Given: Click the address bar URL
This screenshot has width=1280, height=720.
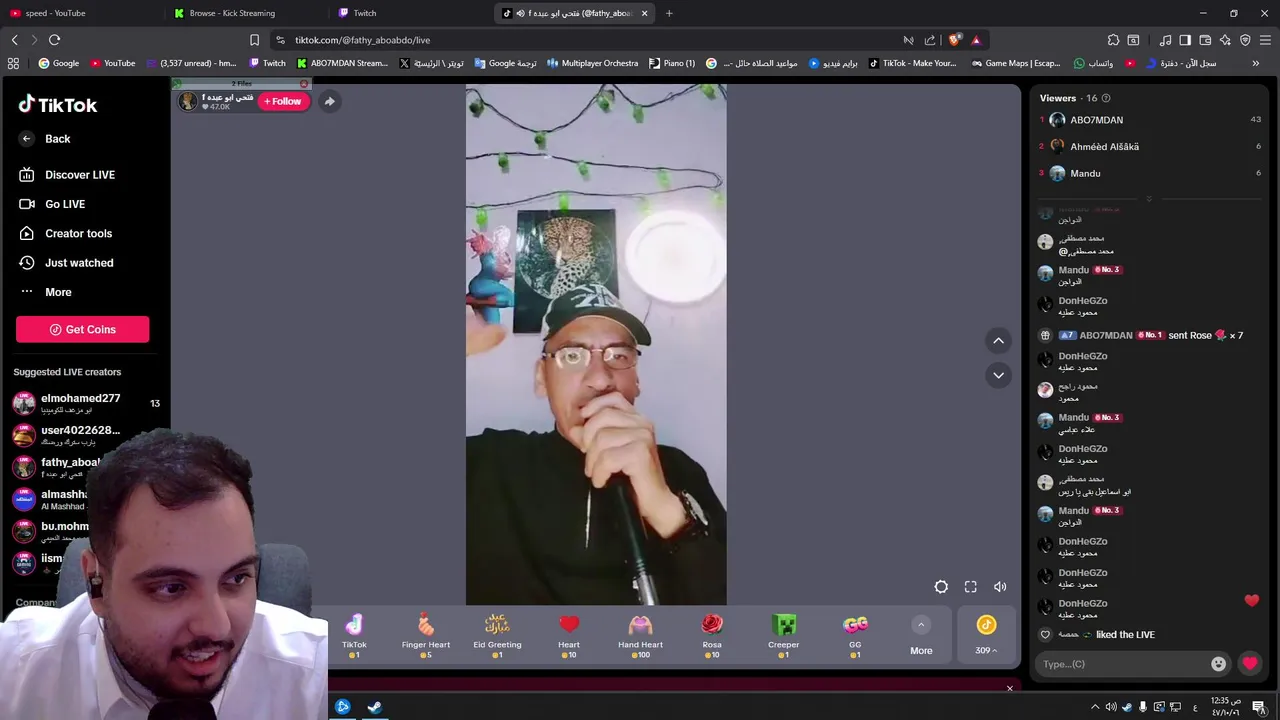Looking at the screenshot, I should click(x=362, y=40).
